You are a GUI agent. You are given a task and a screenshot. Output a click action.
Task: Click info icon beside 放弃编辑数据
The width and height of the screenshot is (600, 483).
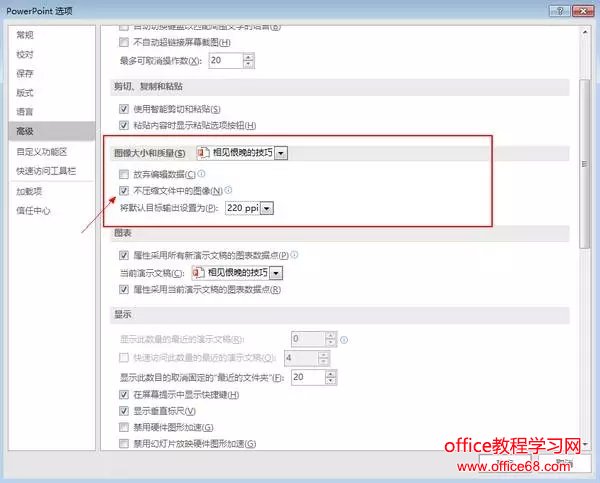click(201, 174)
